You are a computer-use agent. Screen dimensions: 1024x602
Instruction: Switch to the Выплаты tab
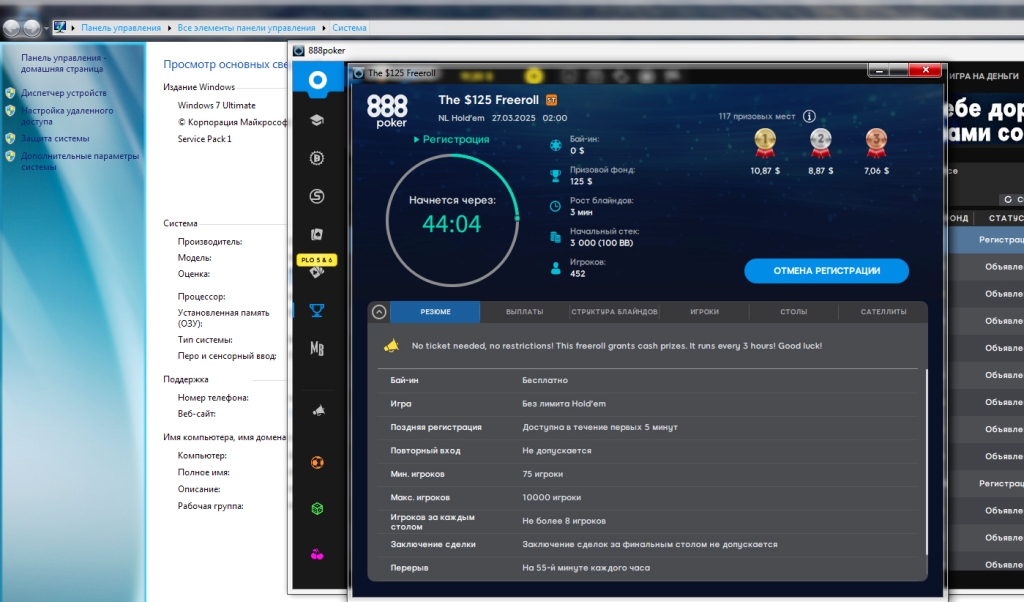point(524,312)
